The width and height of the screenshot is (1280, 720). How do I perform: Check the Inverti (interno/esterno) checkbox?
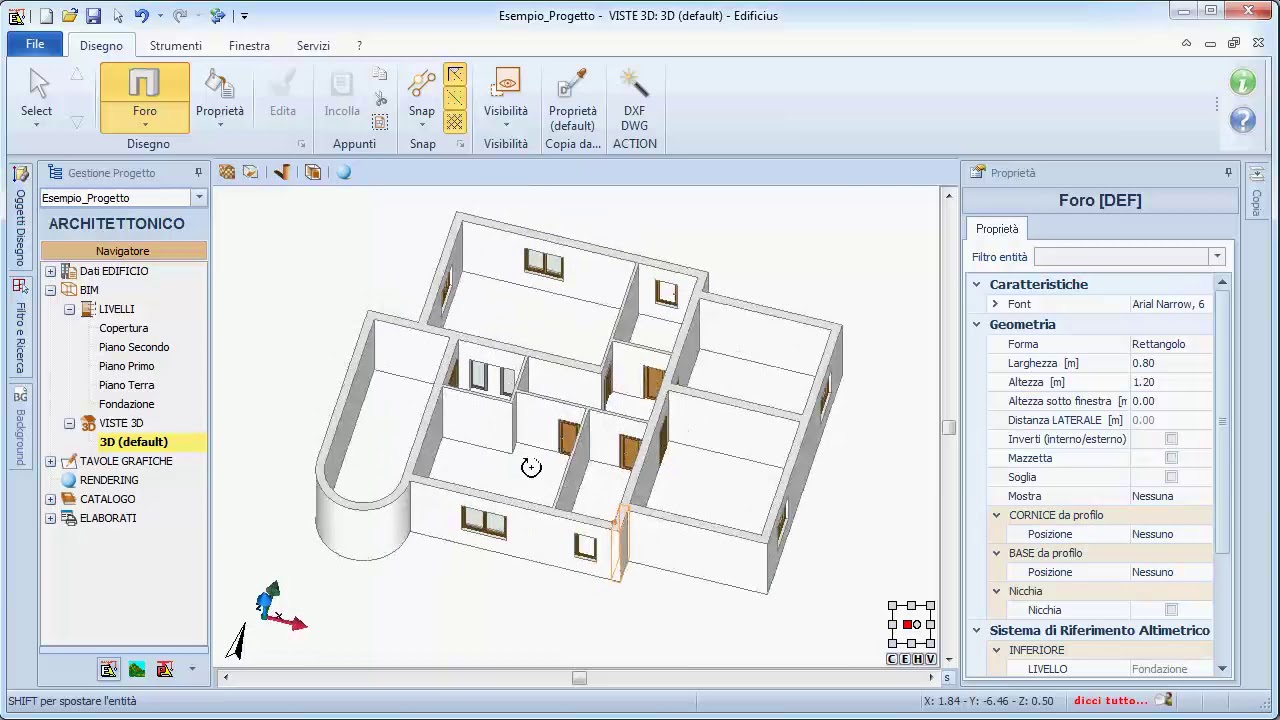coord(1171,439)
